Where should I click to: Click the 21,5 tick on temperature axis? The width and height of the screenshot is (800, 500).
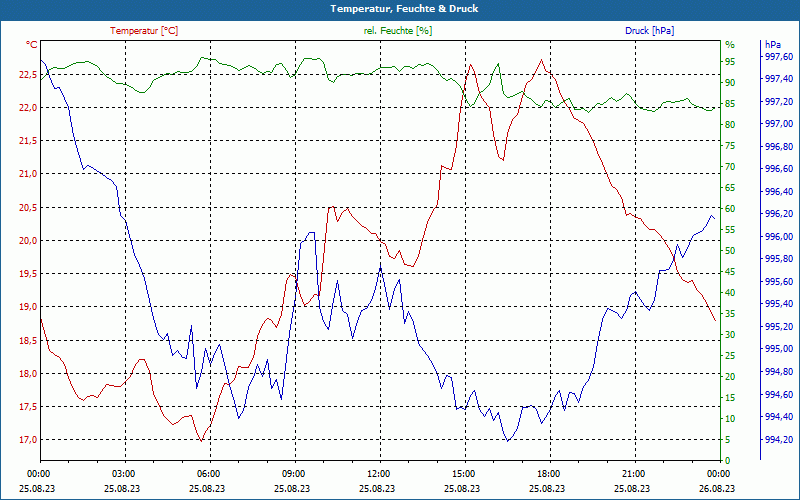pyautogui.click(x=28, y=141)
